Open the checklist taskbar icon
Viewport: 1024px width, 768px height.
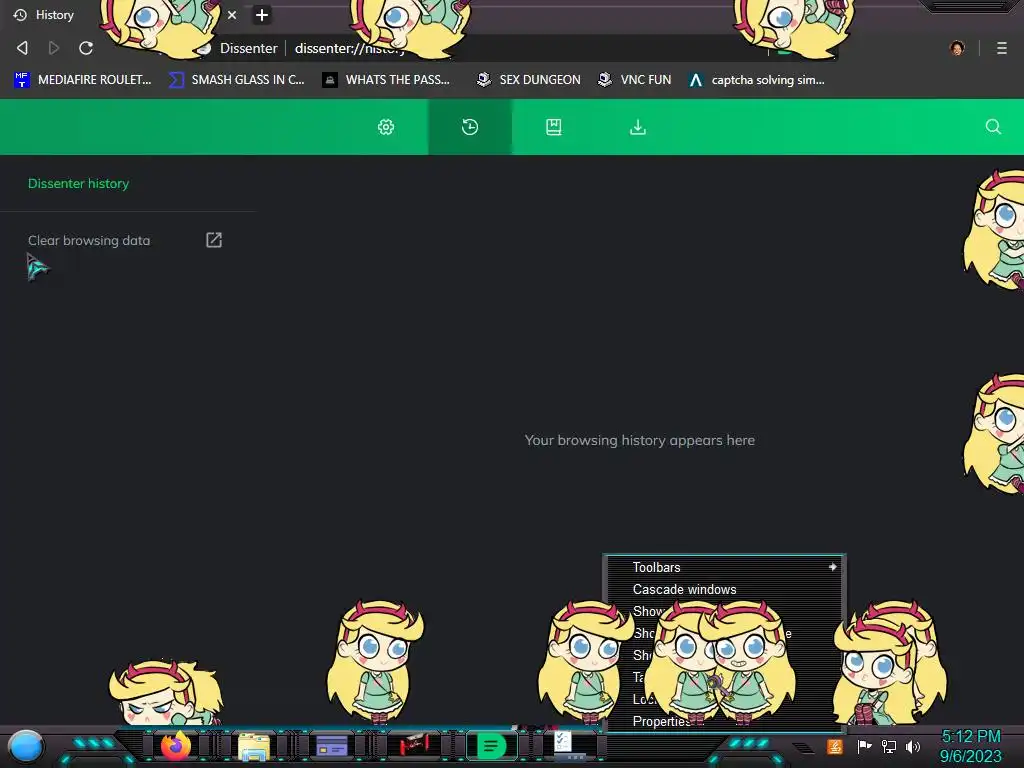coord(564,743)
